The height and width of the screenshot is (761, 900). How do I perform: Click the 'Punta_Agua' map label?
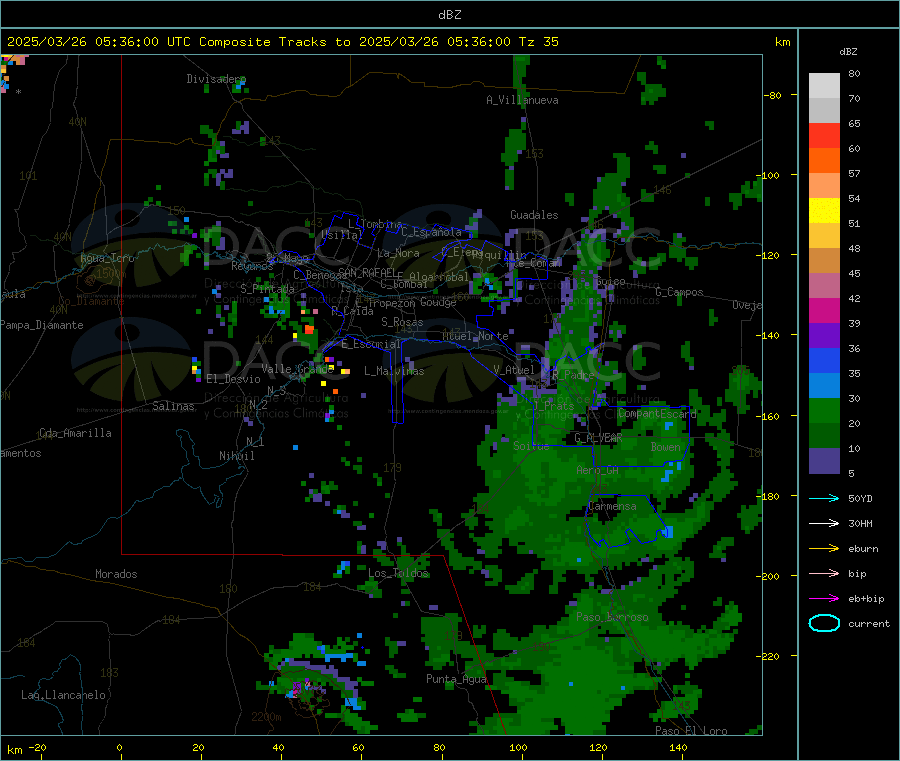(456, 679)
